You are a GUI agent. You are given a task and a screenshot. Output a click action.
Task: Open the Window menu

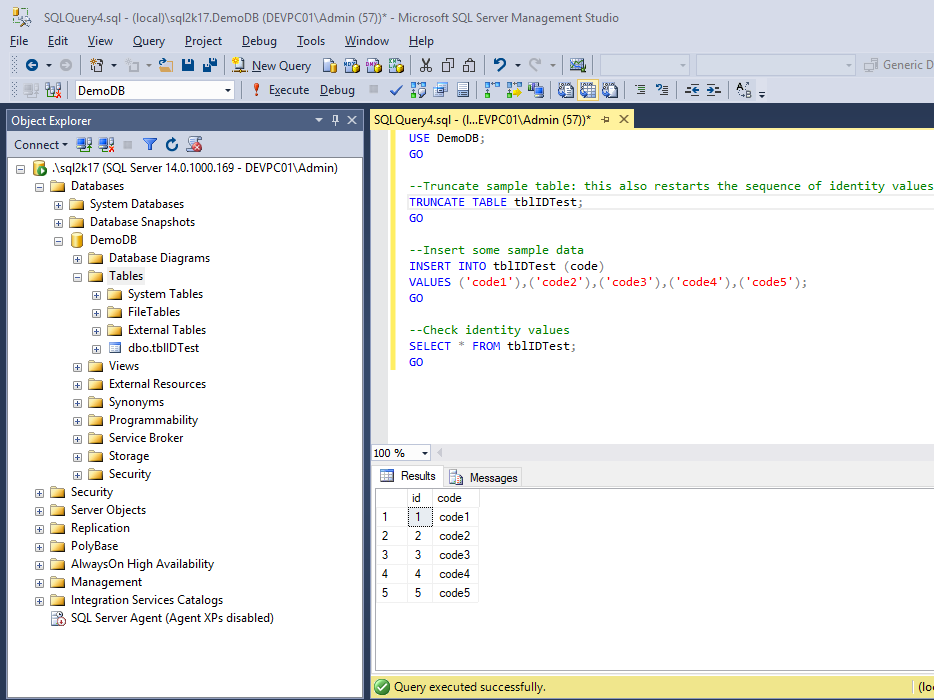(367, 41)
